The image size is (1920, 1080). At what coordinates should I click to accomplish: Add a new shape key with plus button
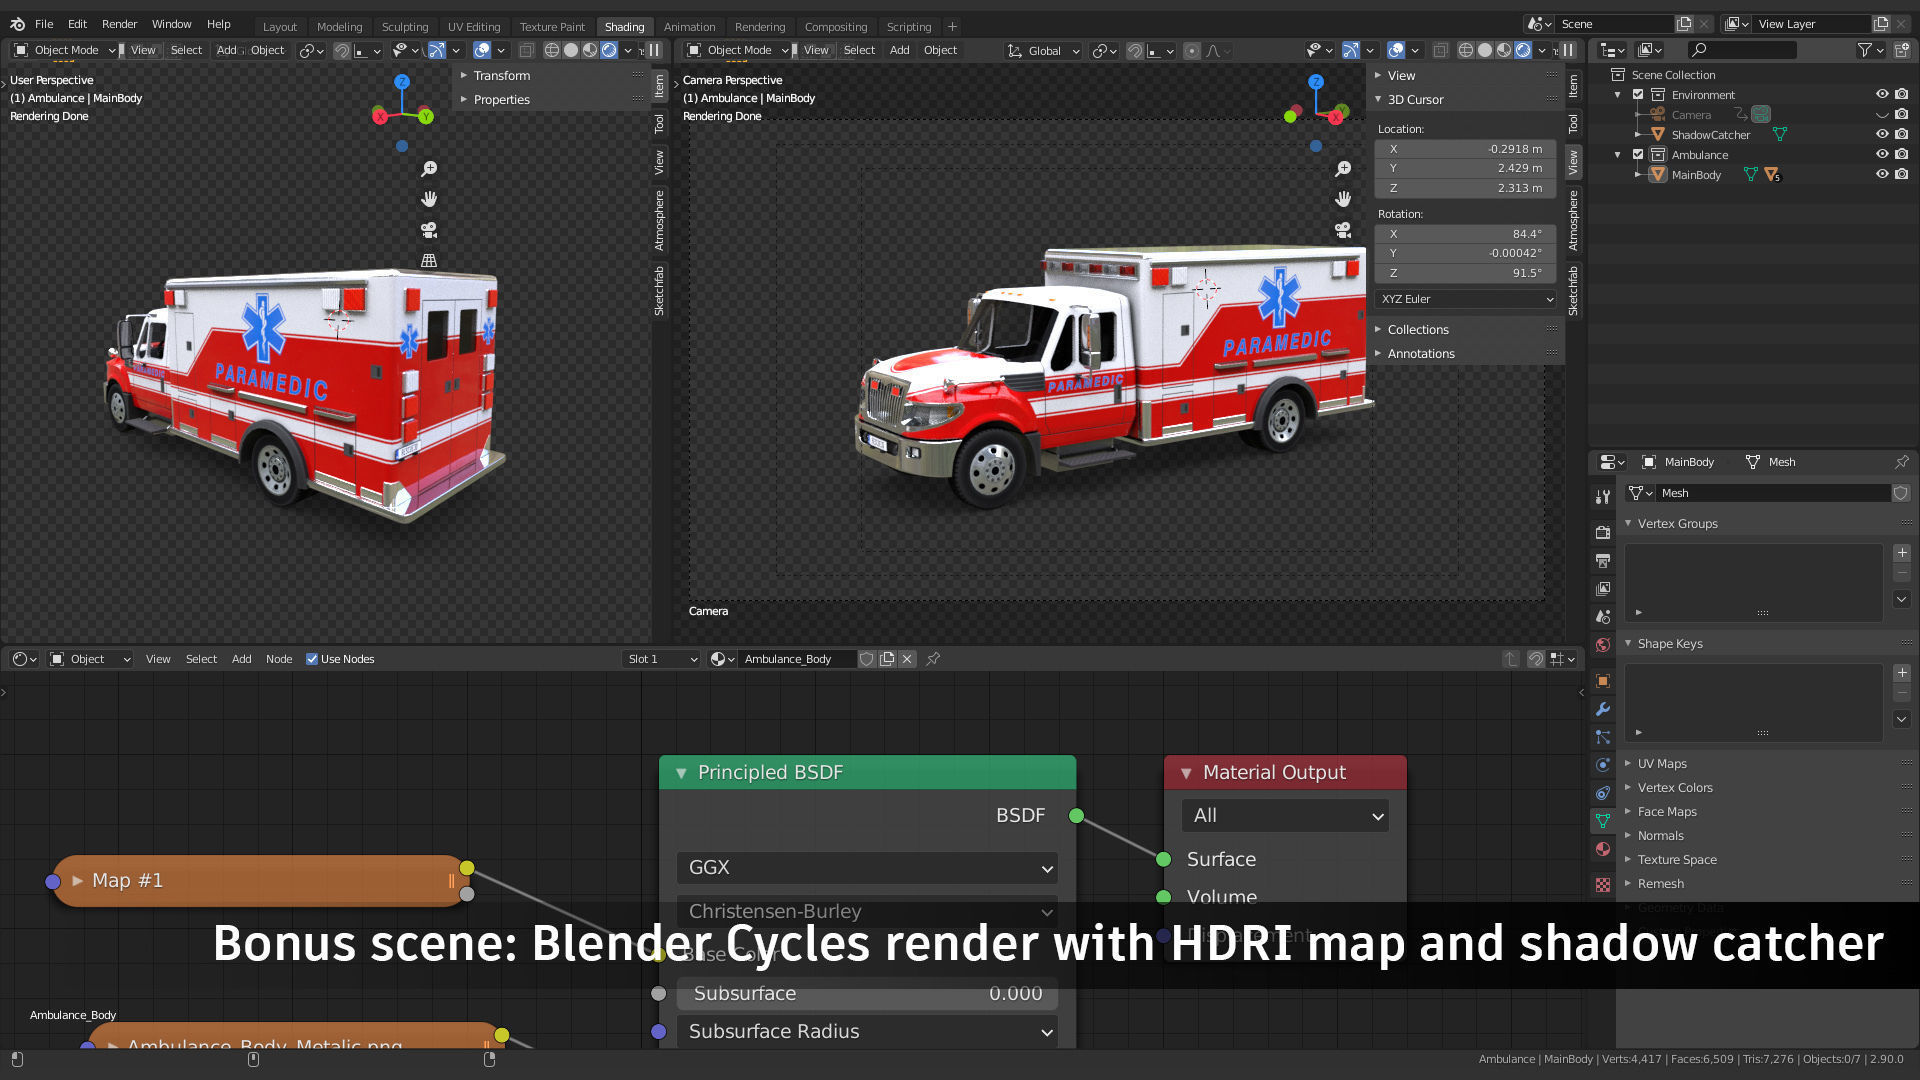[x=1902, y=673]
